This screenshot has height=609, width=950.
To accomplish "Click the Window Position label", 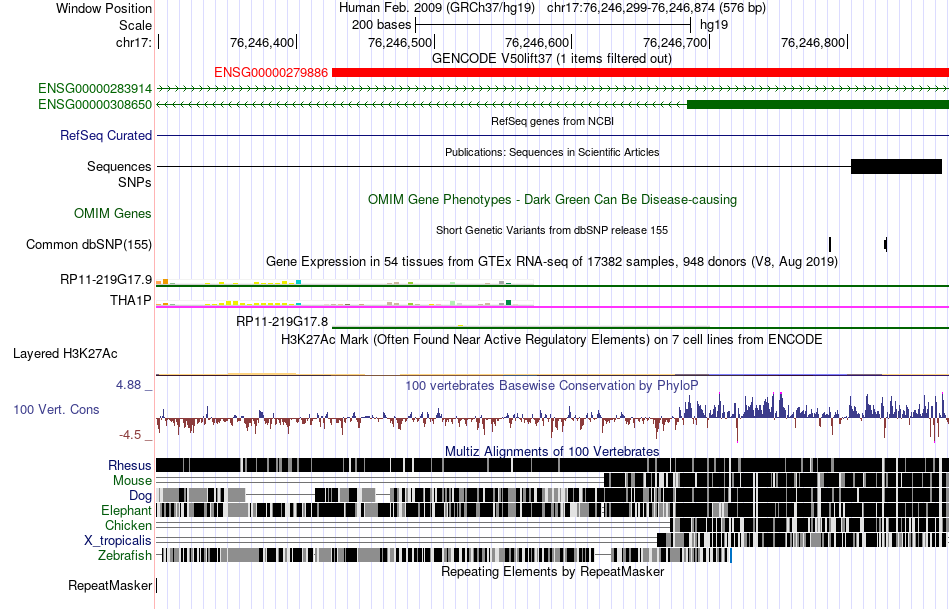I will tap(104, 8).
